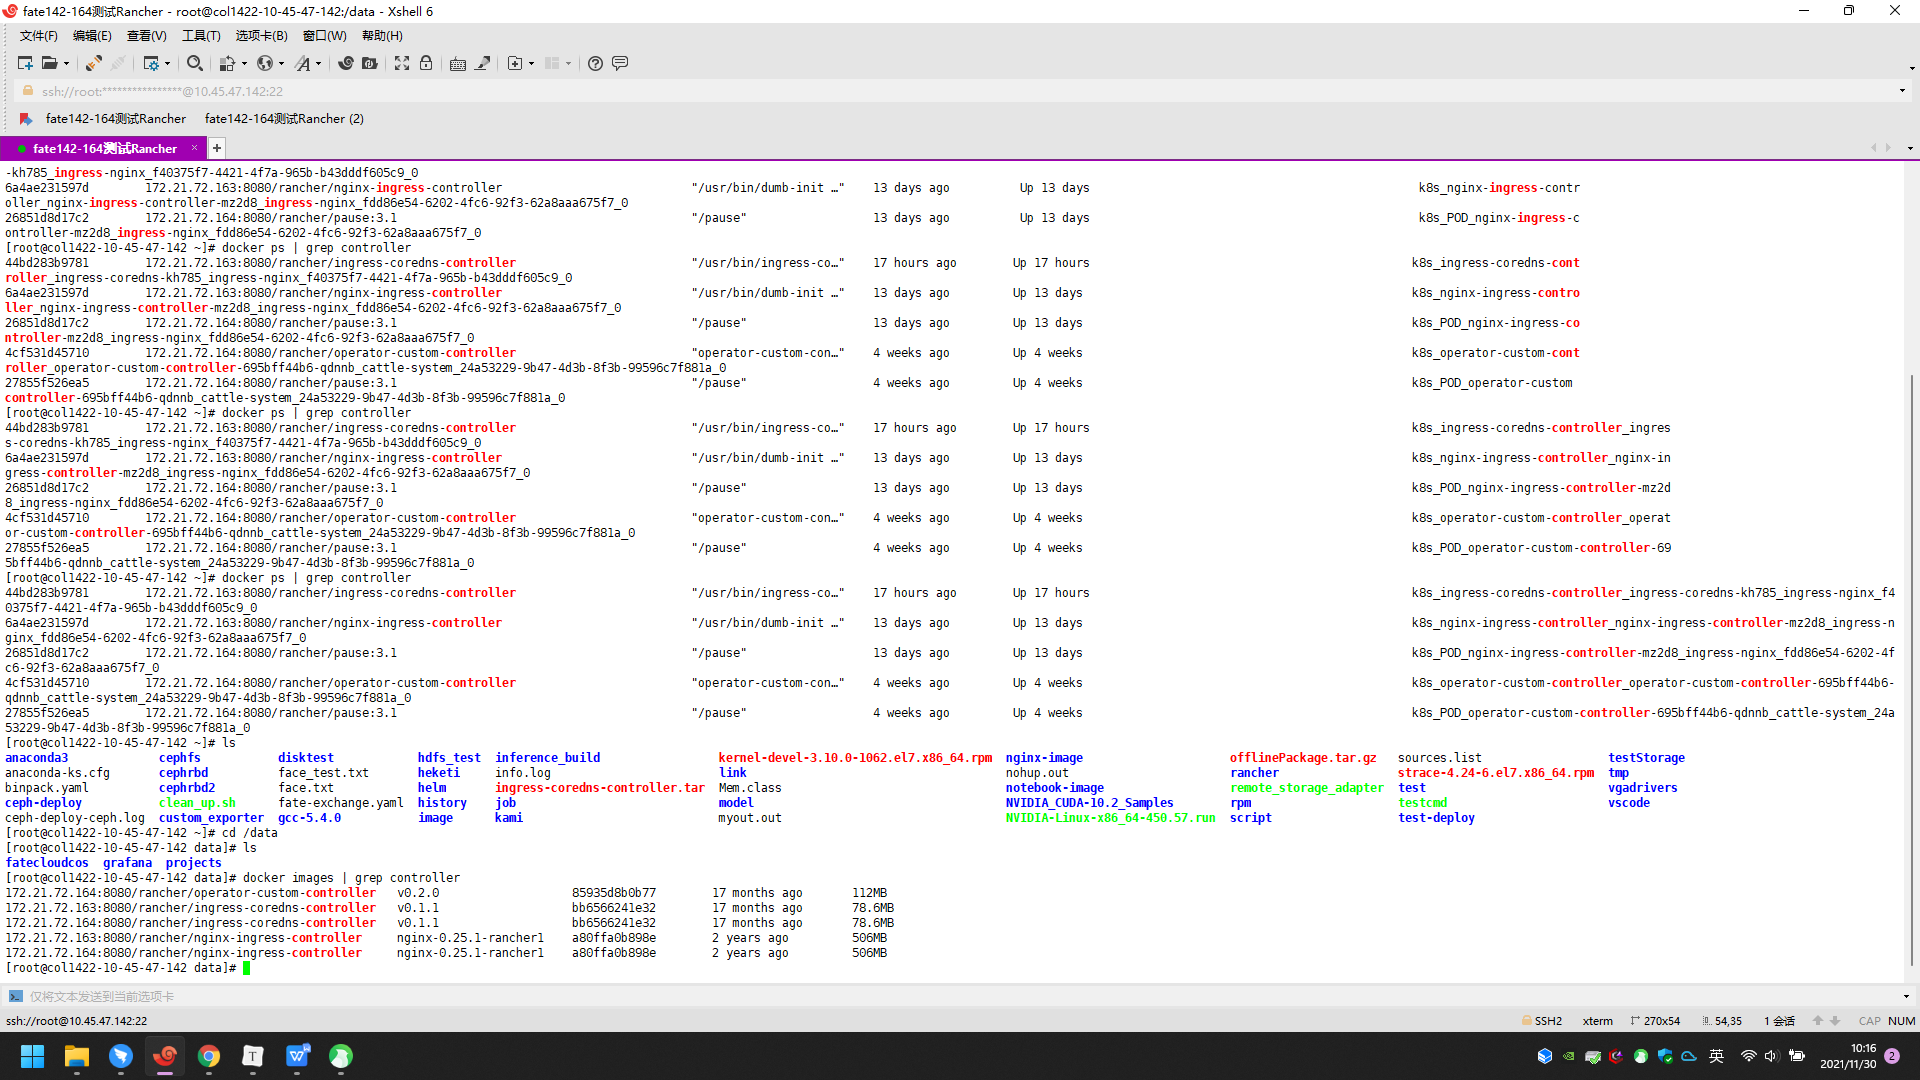Click the status bar down arrow
The height and width of the screenshot is (1080, 1920).
tap(1835, 1021)
